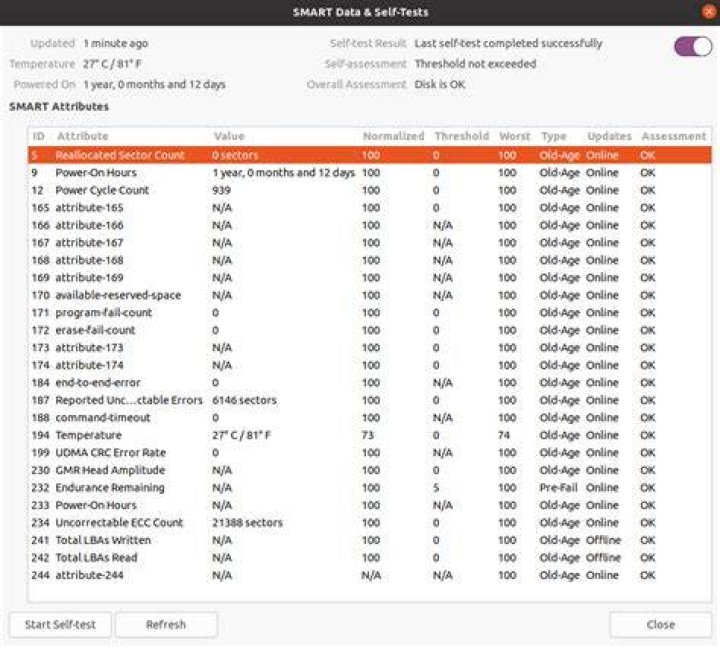Click the value 939 in Power Cycle Count
The image size is (720, 649).
[x=221, y=190]
